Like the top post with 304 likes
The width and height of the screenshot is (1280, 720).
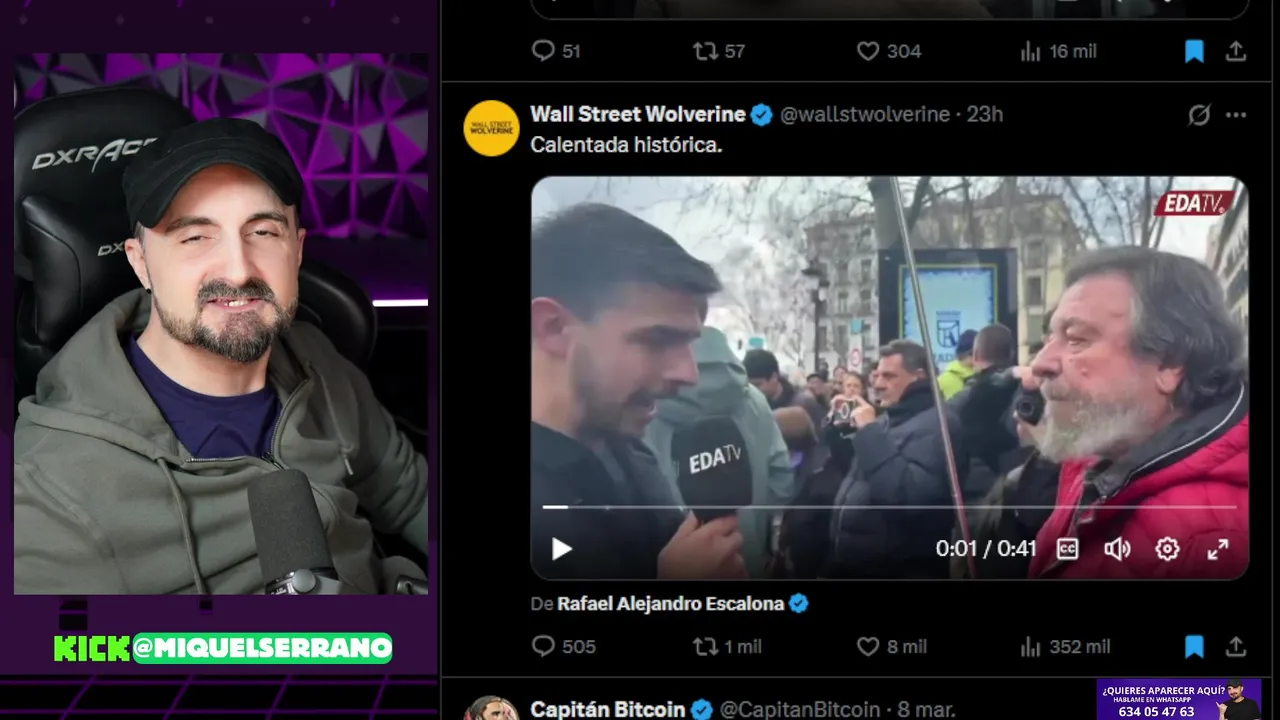pos(889,51)
